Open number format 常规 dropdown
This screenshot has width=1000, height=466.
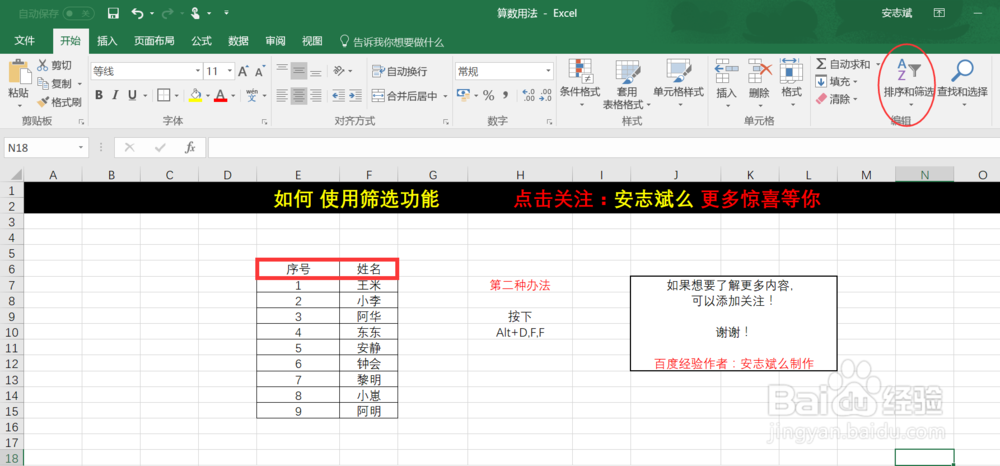(x=548, y=71)
